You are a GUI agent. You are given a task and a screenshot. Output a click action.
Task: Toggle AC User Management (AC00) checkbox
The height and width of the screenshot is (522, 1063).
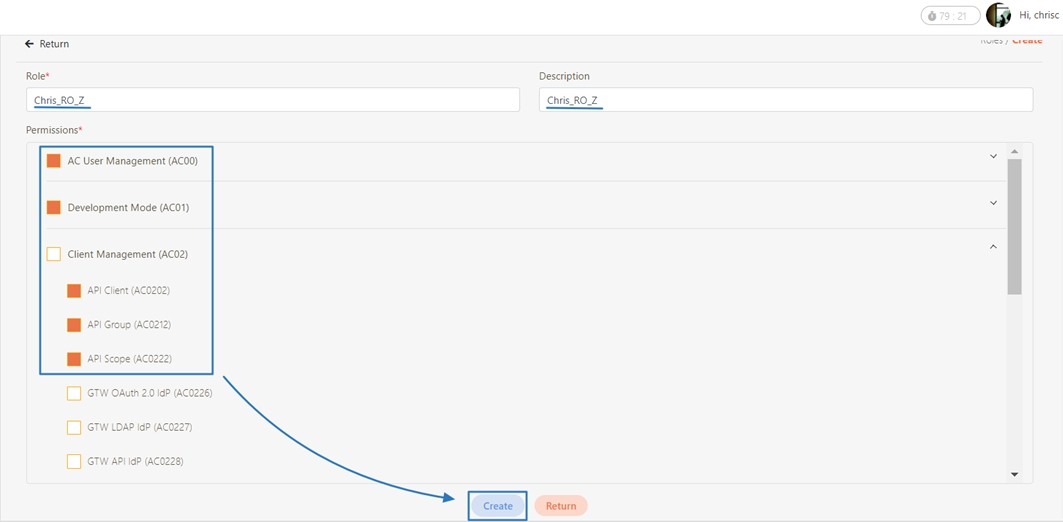pos(54,161)
